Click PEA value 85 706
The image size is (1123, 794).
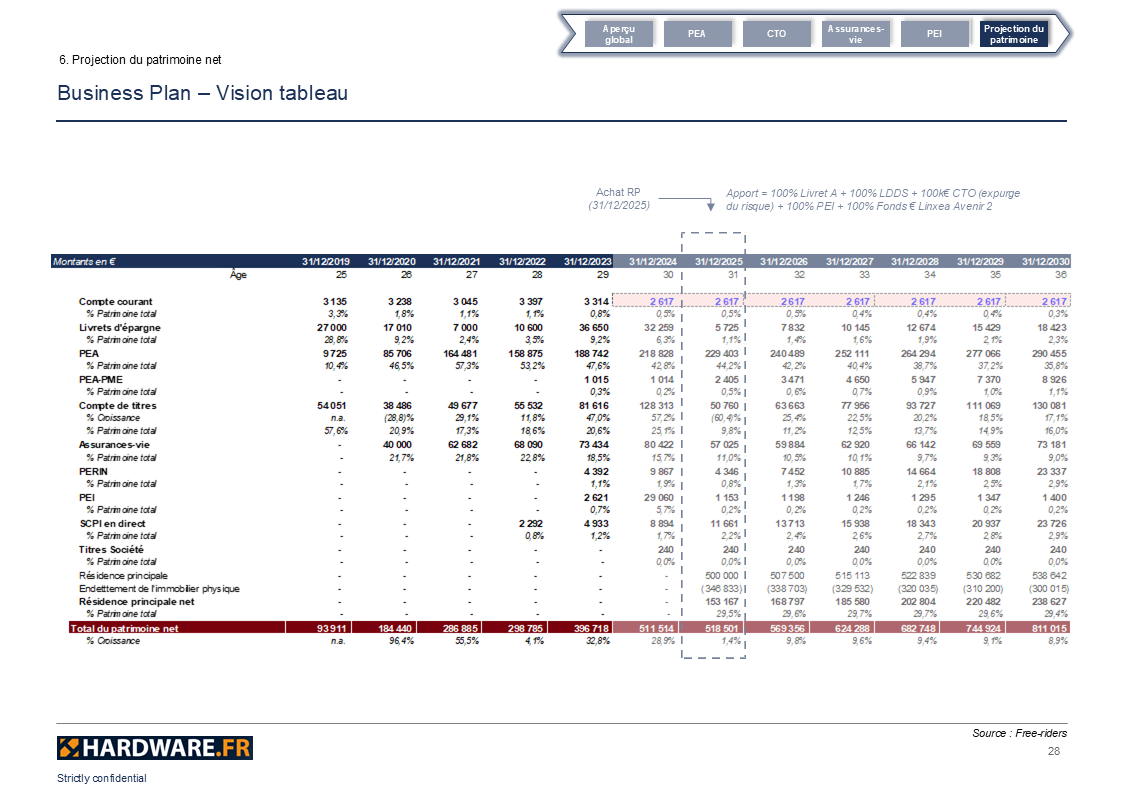397,354
